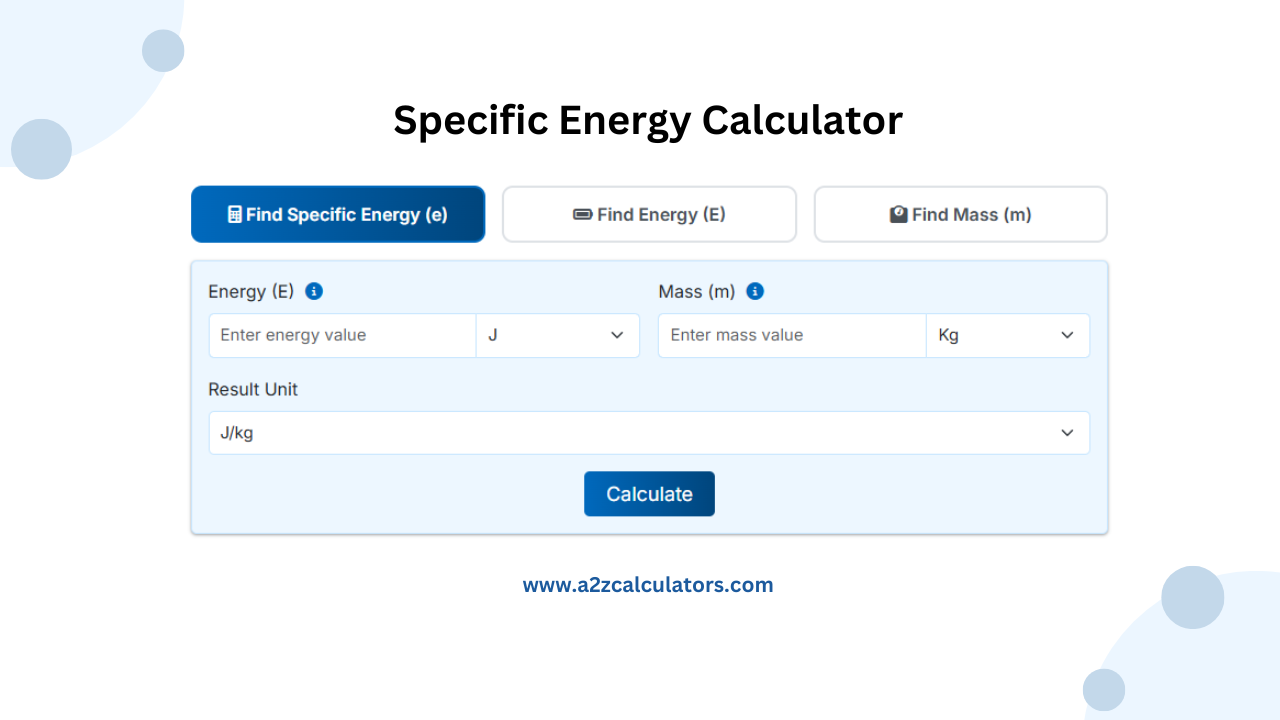Image resolution: width=1280 pixels, height=720 pixels.
Task: Open the info tooltip next to Mass (m)
Action: [x=755, y=291]
